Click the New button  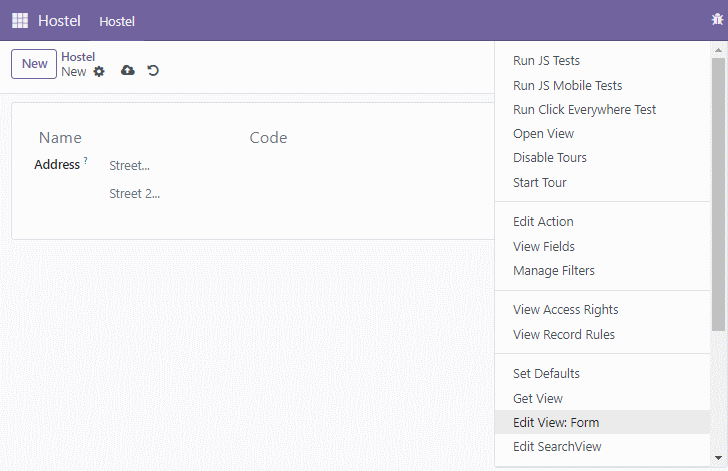coord(34,64)
